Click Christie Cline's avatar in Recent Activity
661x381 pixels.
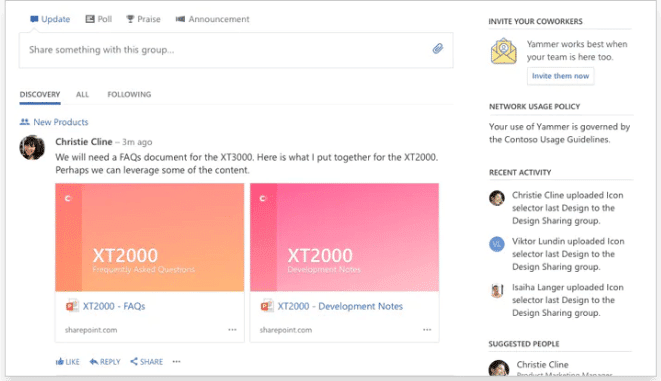click(497, 198)
